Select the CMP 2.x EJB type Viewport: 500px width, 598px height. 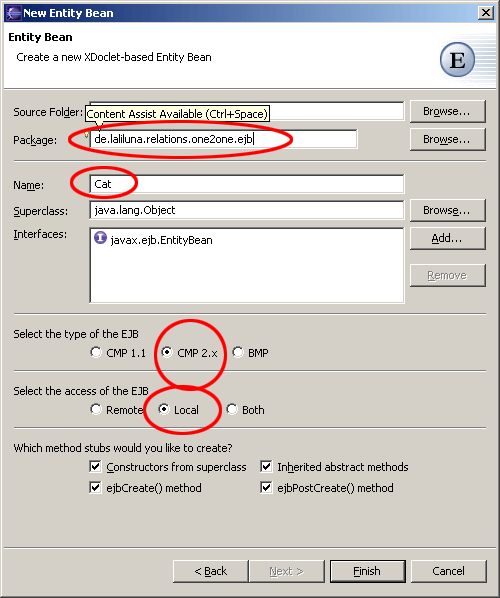point(167,352)
